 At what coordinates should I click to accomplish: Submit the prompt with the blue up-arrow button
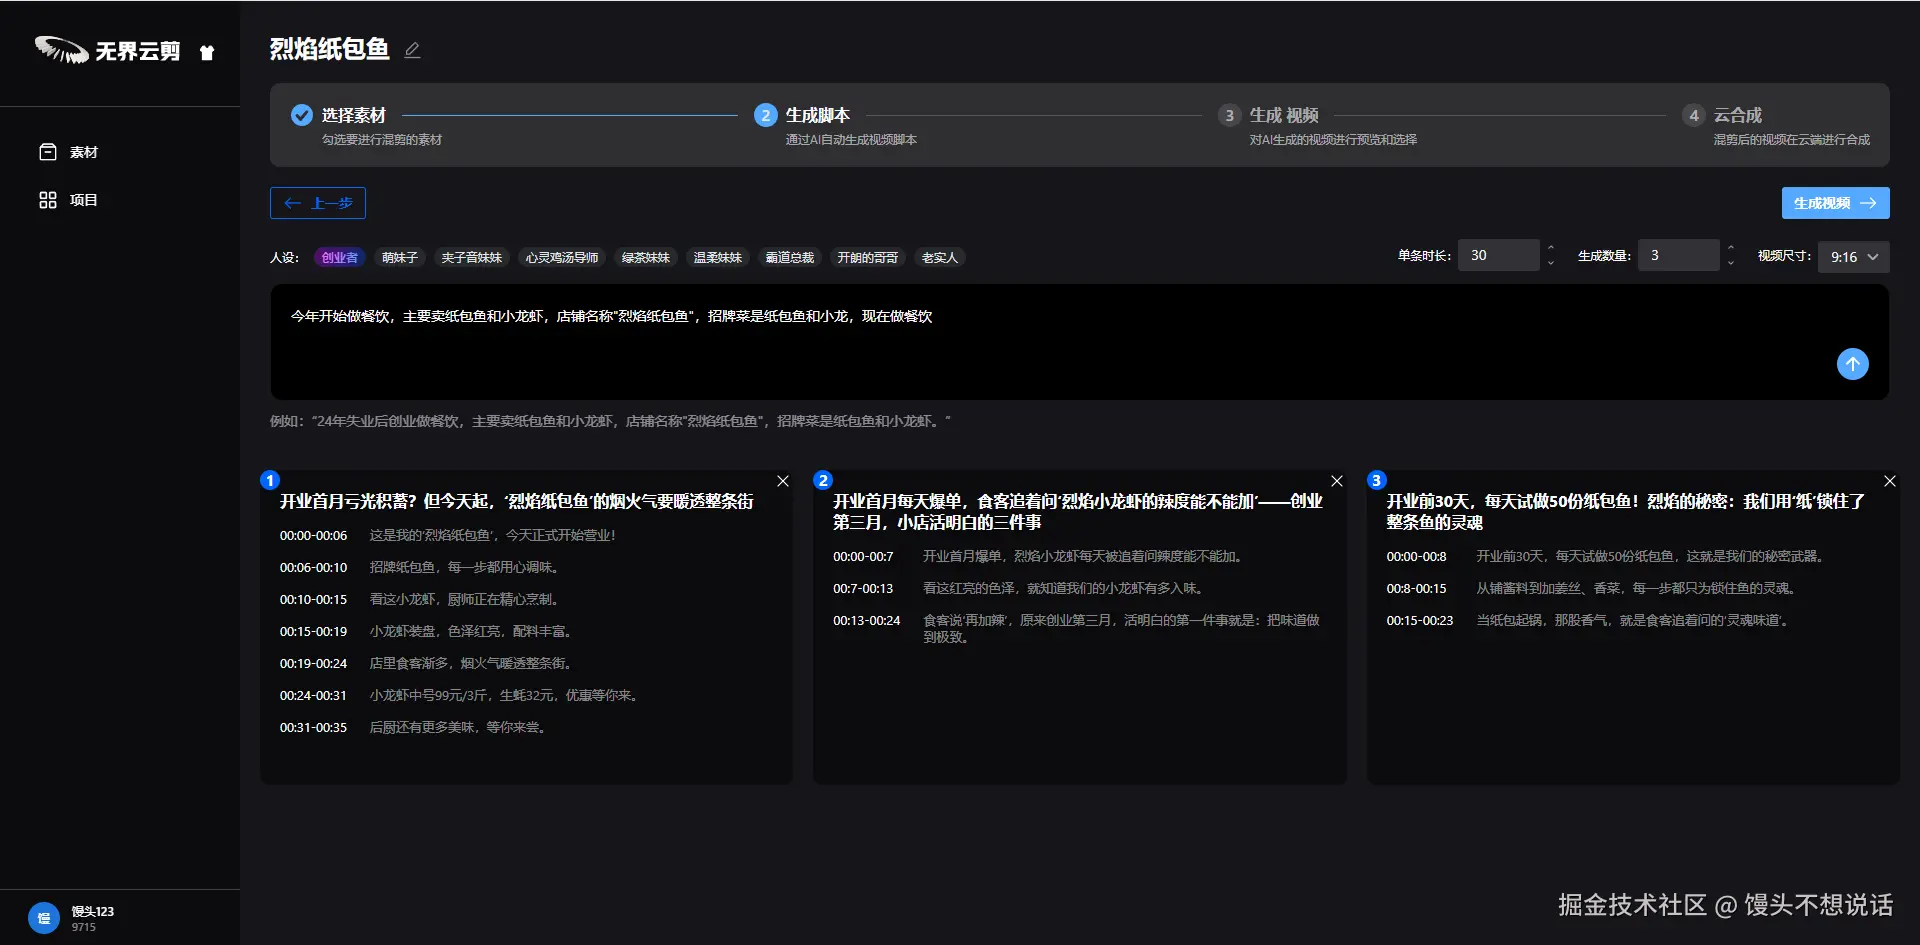1853,364
